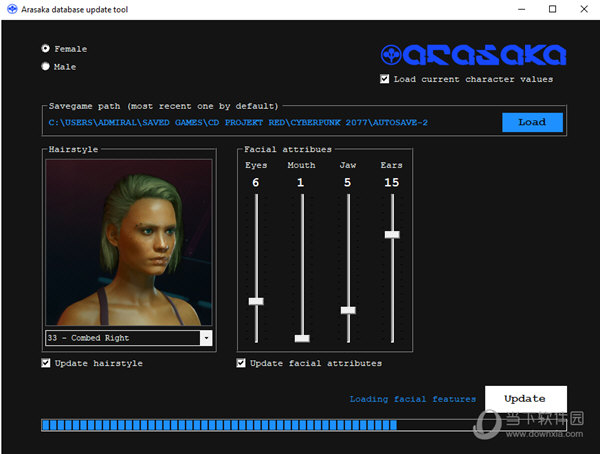The height and width of the screenshot is (454, 600).
Task: Disable the Update facial attributes checkbox
Action: pyautogui.click(x=241, y=363)
